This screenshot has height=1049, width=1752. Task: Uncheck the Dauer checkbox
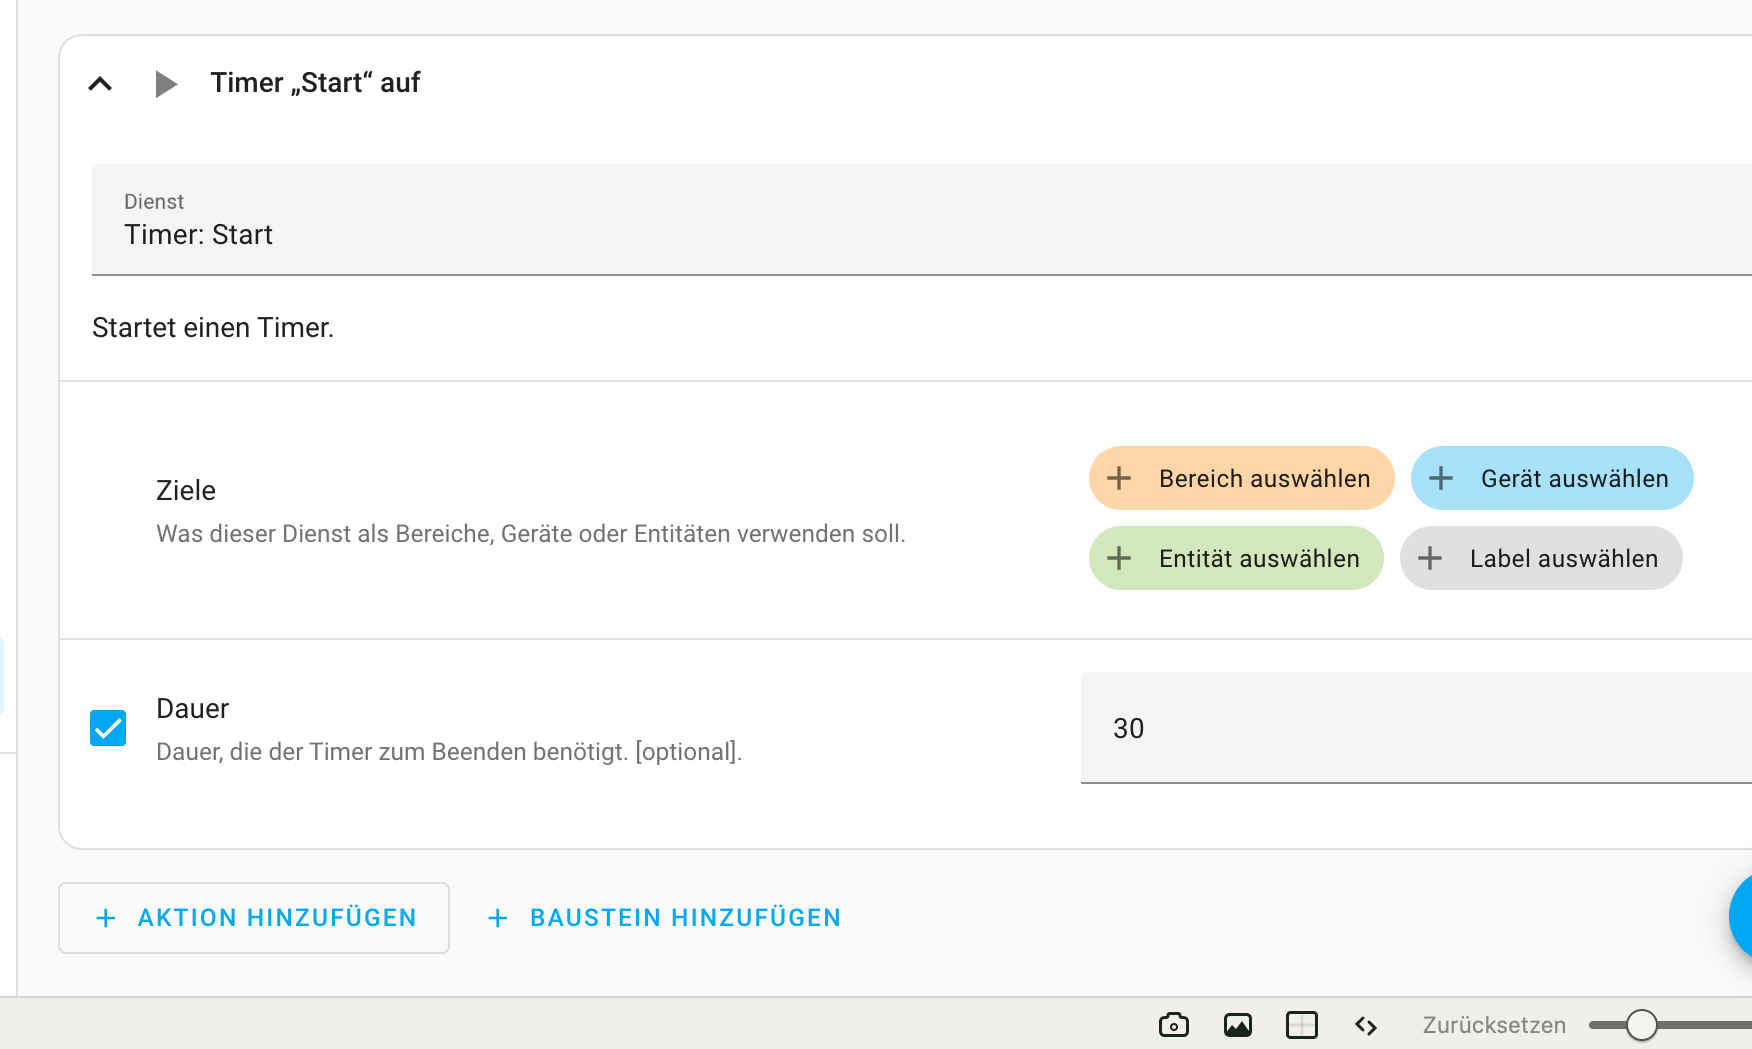108,728
